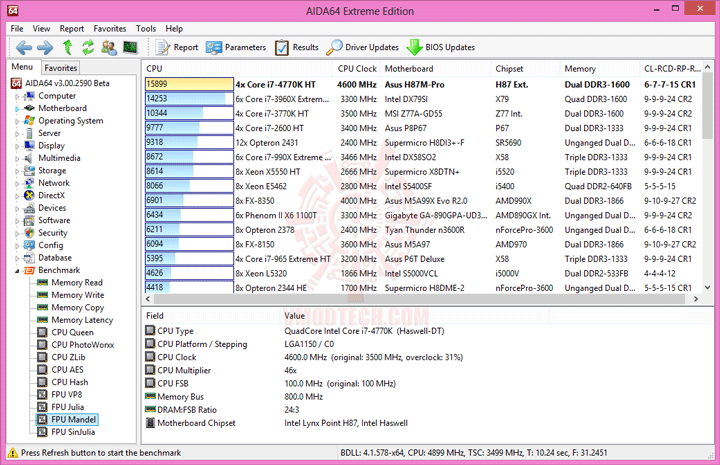This screenshot has height=465, width=720.
Task: Select Server in the tree
Action: [x=49, y=133]
